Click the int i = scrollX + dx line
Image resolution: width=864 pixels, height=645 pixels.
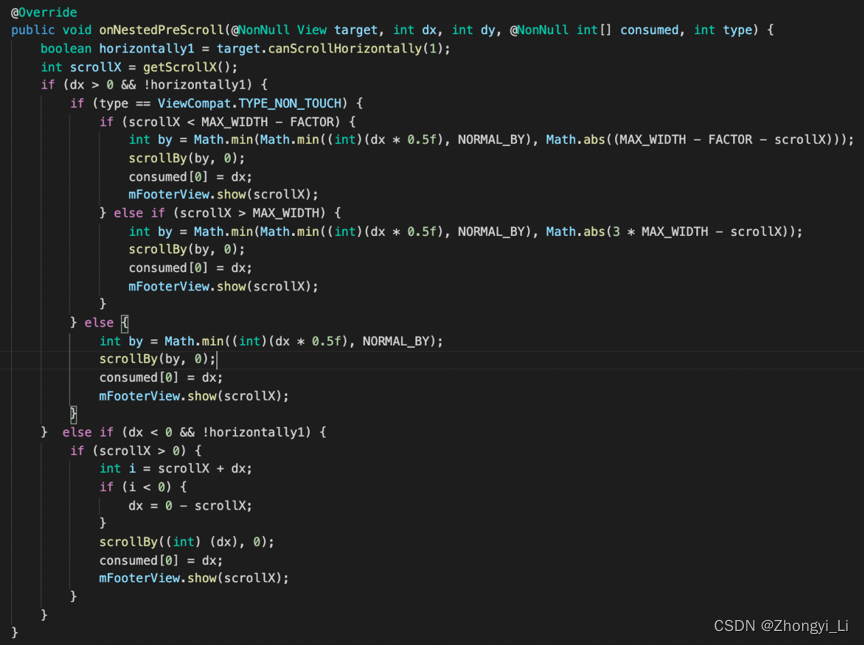tap(176, 469)
